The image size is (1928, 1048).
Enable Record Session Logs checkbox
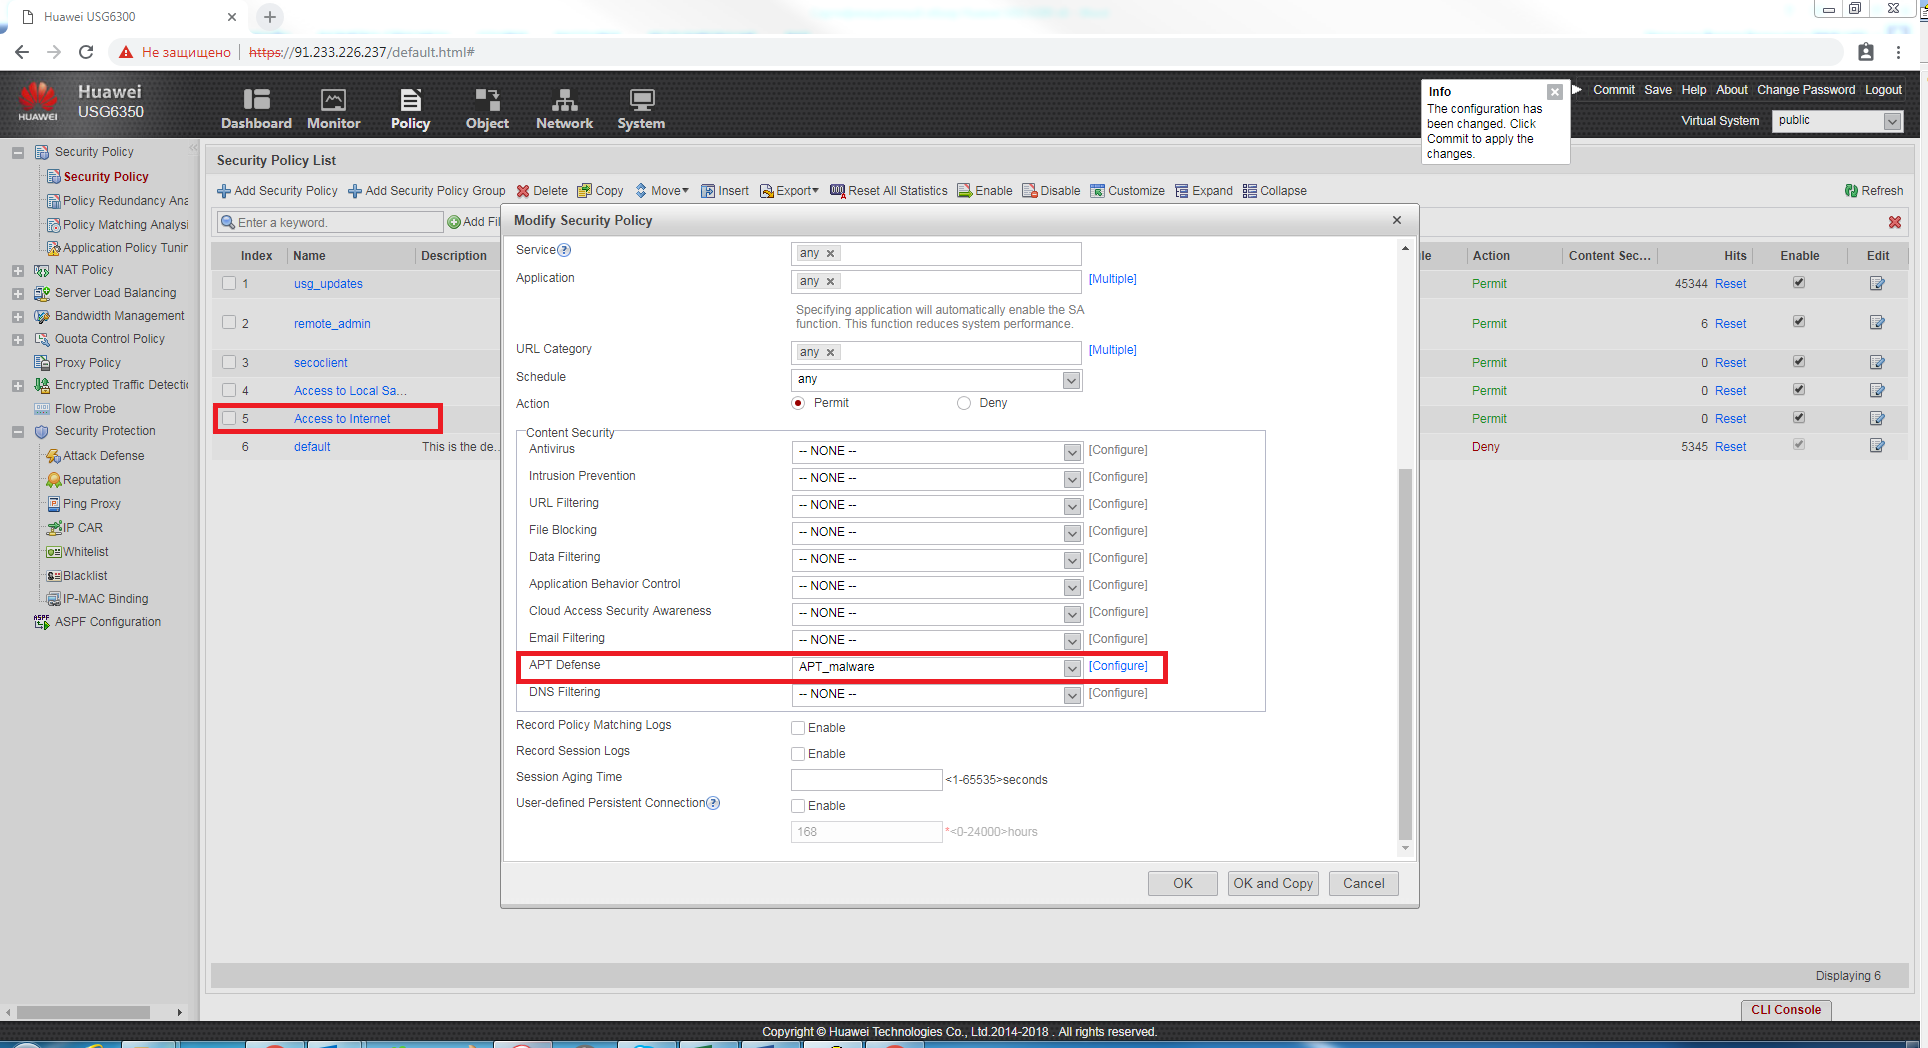point(798,754)
